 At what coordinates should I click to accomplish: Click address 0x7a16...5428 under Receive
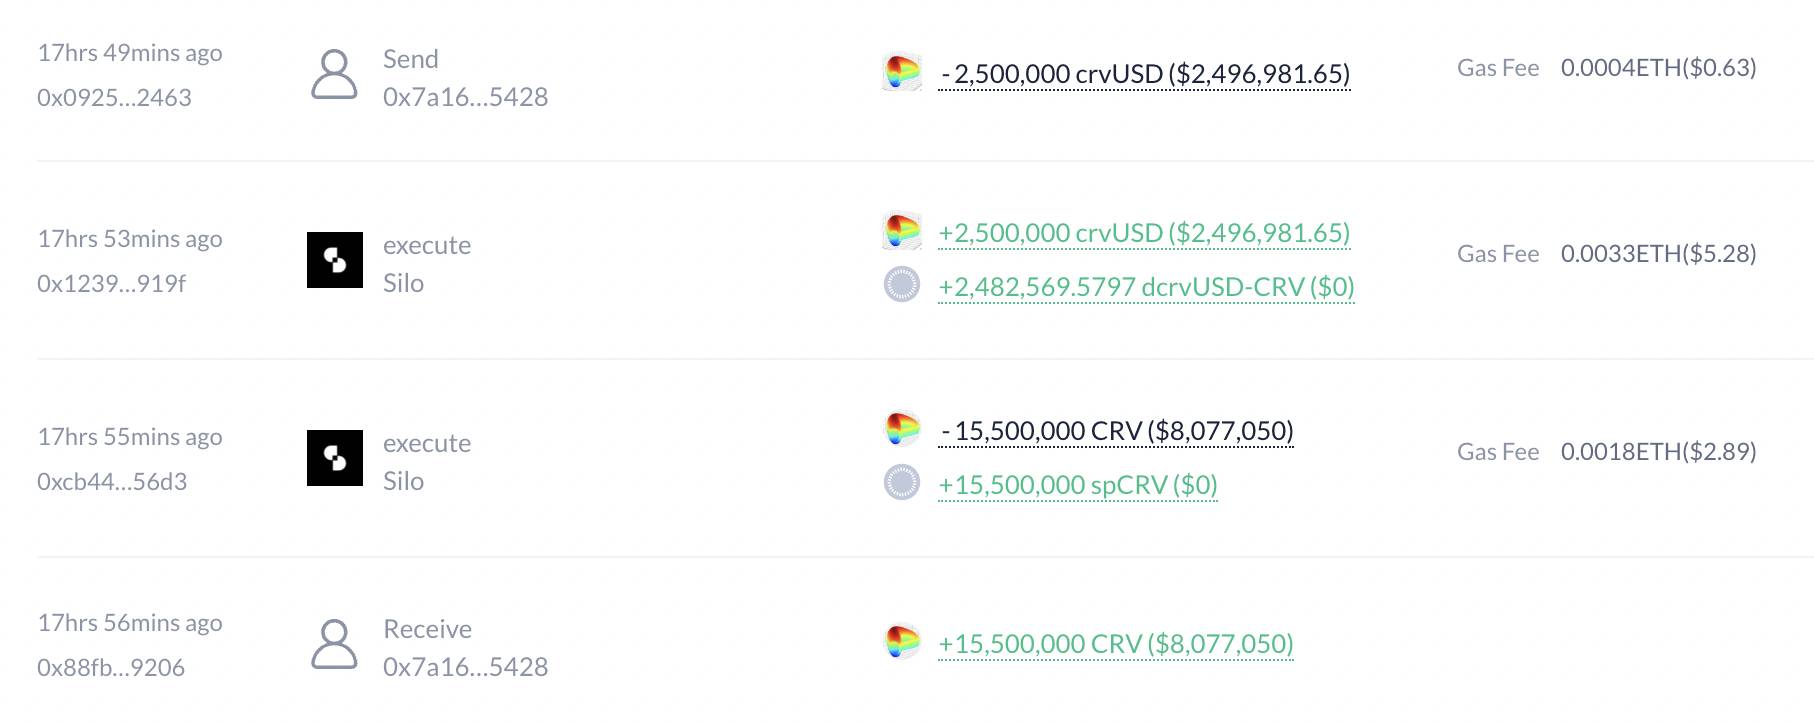[466, 667]
